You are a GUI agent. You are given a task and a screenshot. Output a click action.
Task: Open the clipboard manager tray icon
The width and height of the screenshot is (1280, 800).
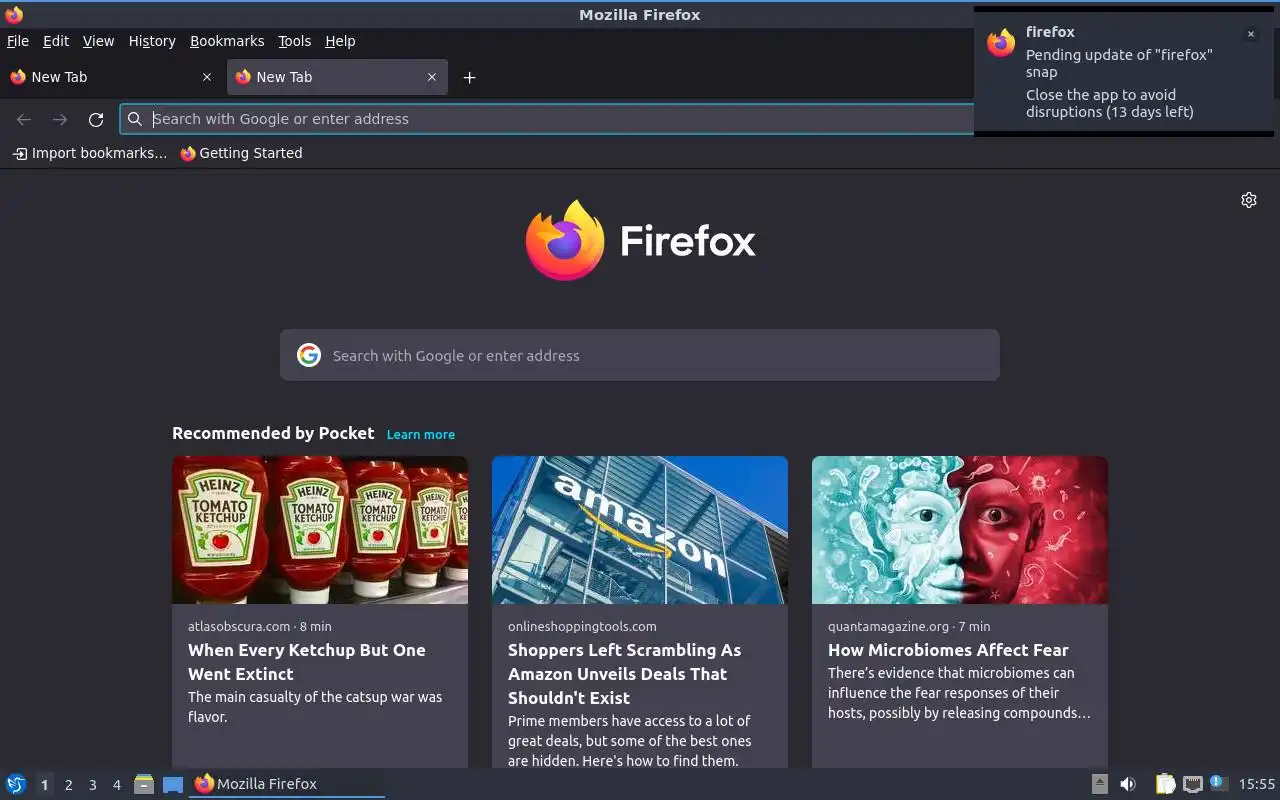coord(1165,784)
